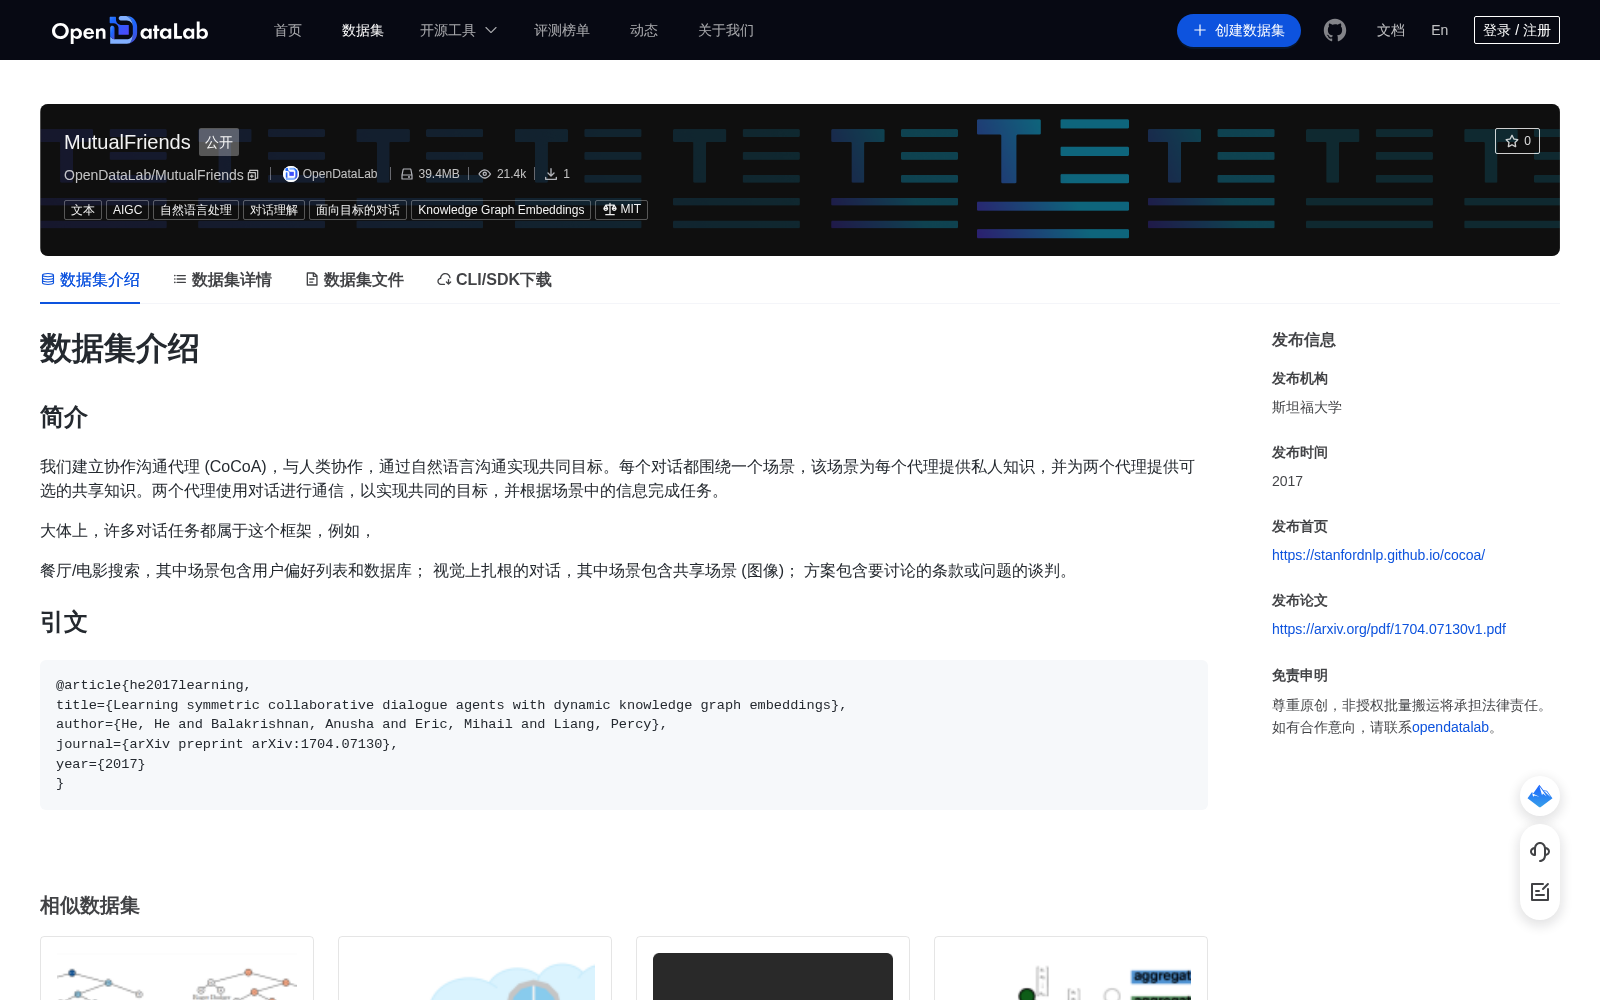
Task: Click the cloud illustration similar dataset card
Action: point(475,968)
